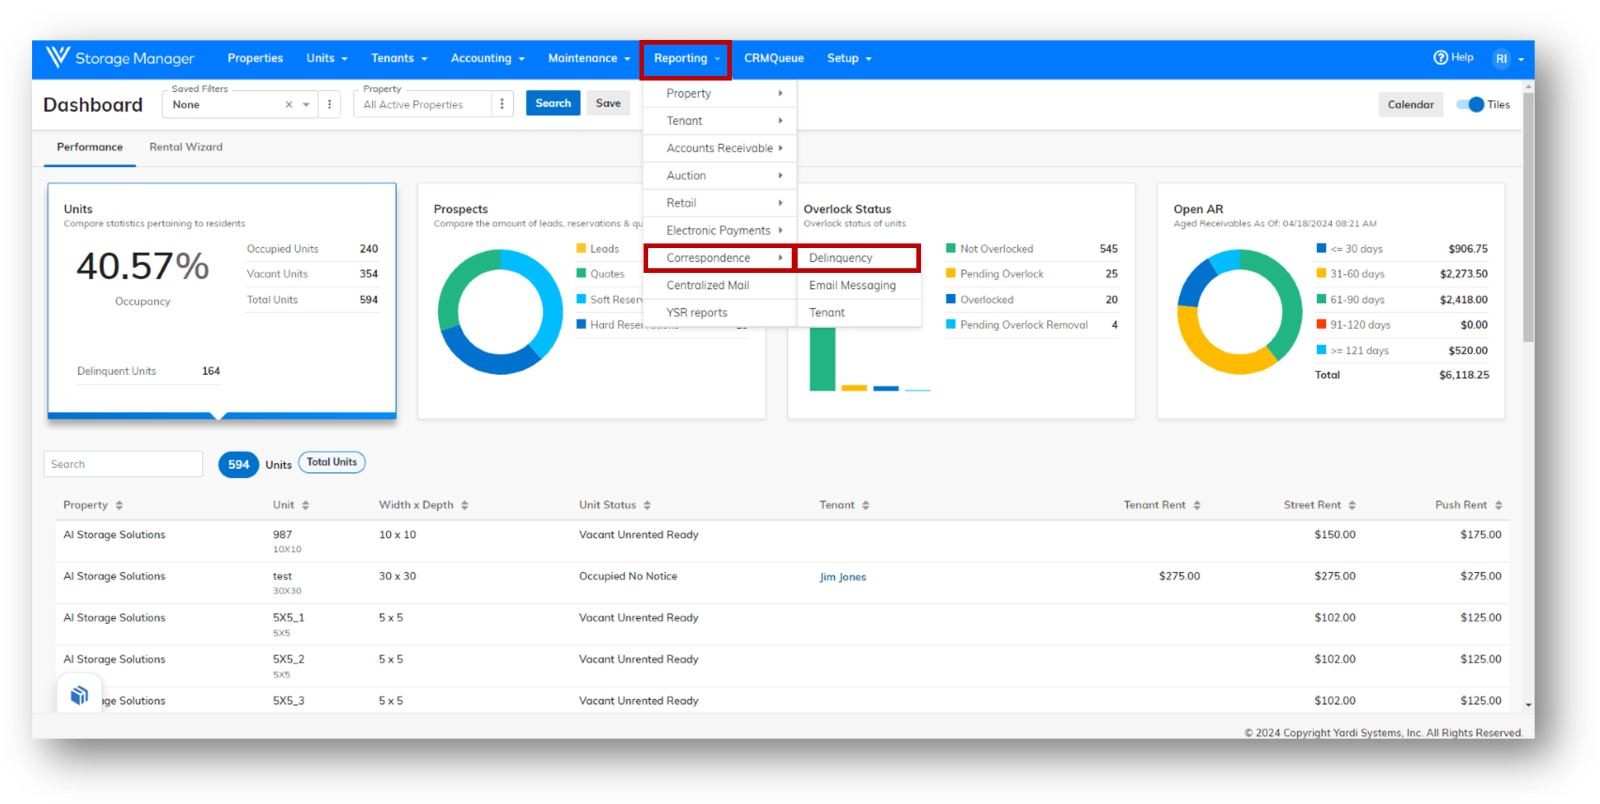The height and width of the screenshot is (804, 1600).
Task: Click the floating blue box widget icon
Action: (79, 695)
